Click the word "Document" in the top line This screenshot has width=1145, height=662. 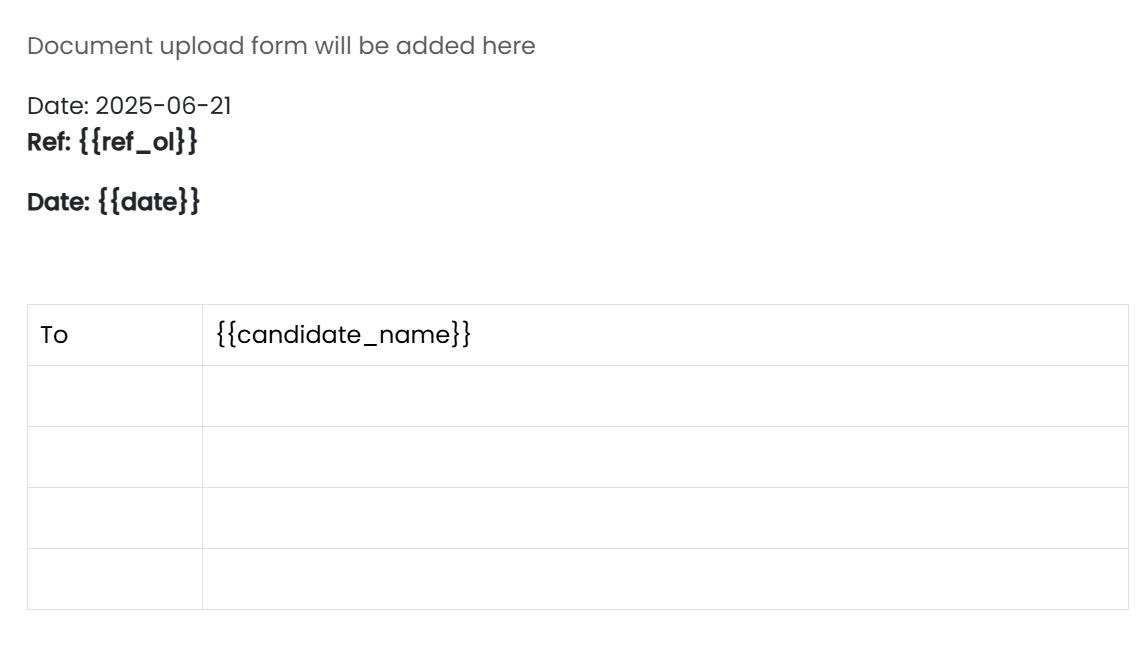[x=90, y=46]
